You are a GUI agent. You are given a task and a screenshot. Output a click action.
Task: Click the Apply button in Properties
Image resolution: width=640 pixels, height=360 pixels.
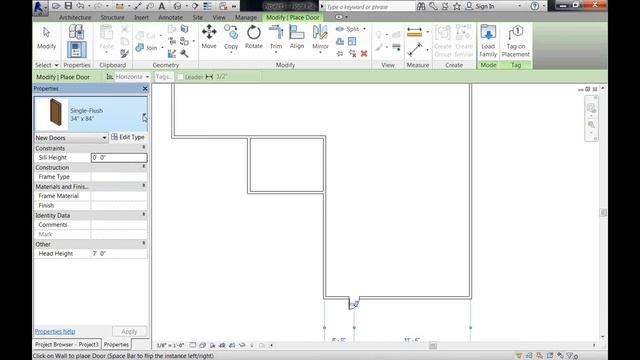(129, 331)
